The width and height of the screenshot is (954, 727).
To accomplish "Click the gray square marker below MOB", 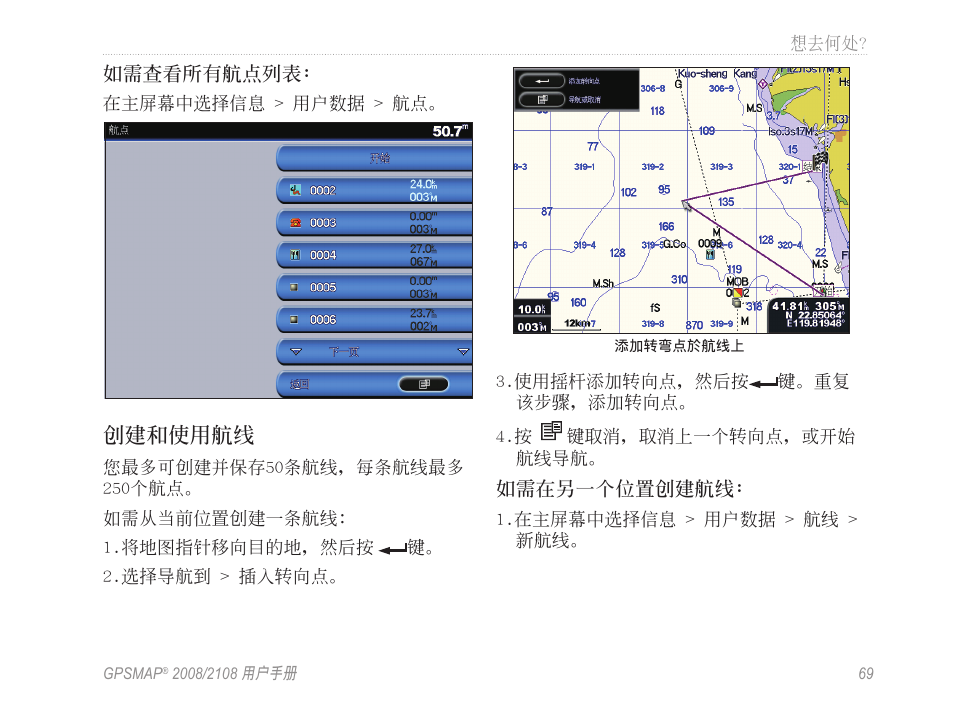I will point(736,303).
